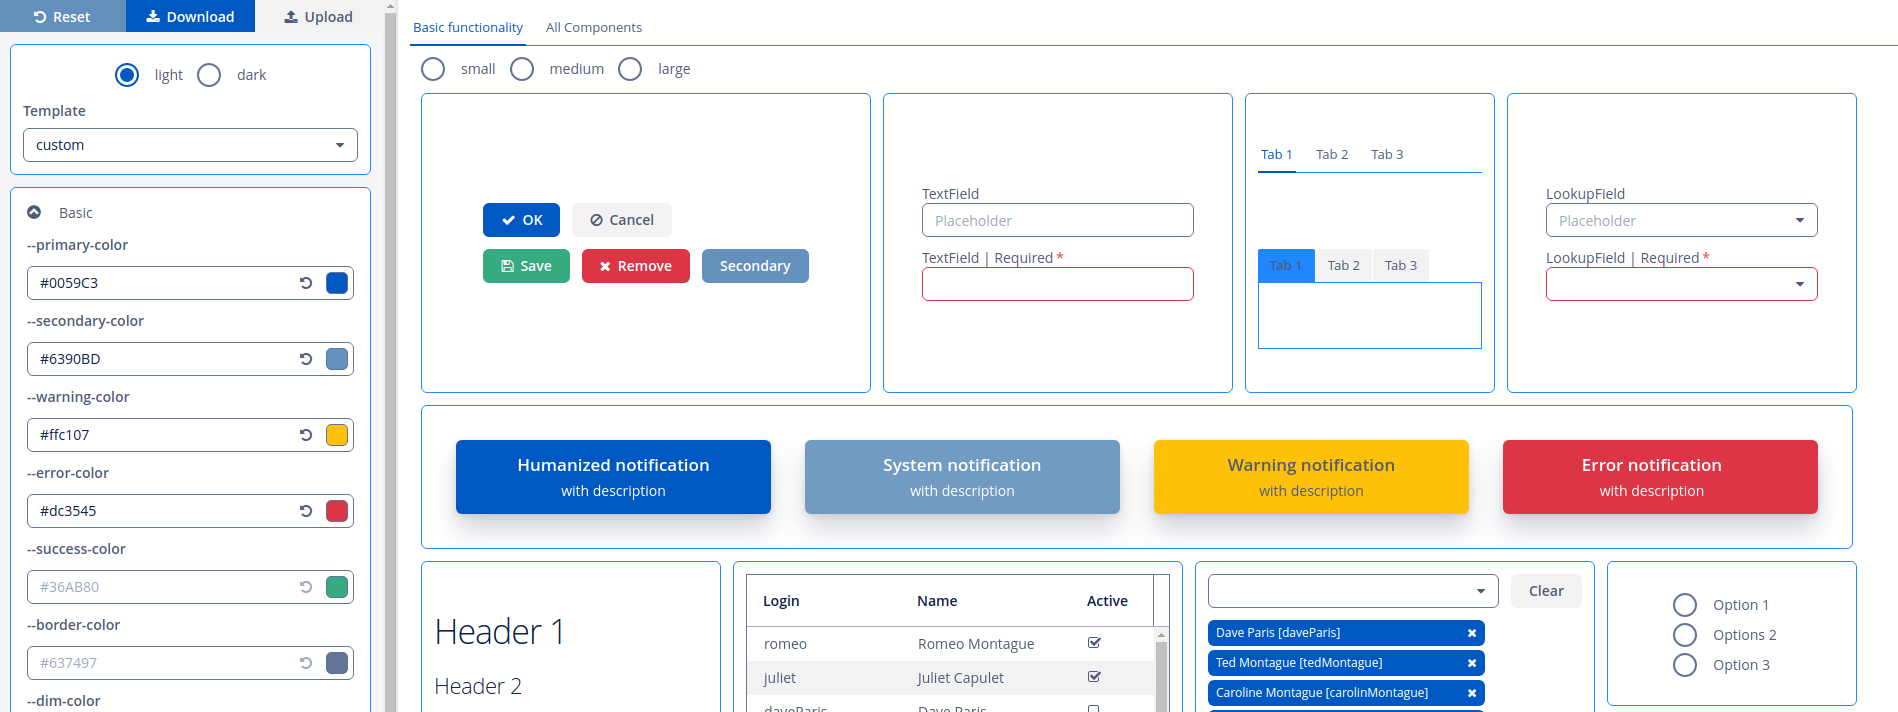Viewport: 1898px width, 712px height.
Task: Select the dark theme radio button
Action: point(209,75)
